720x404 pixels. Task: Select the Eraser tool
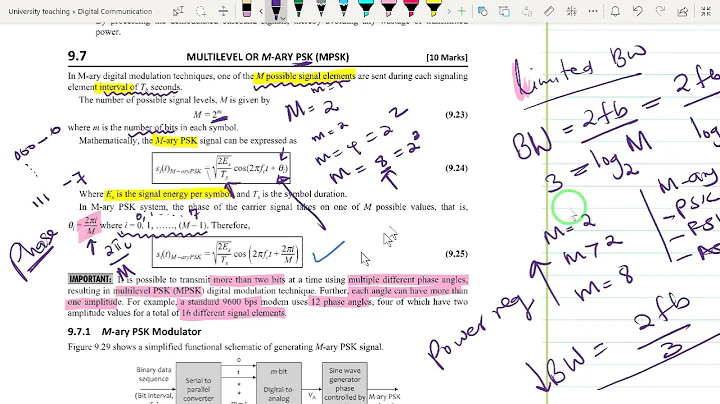click(247, 9)
